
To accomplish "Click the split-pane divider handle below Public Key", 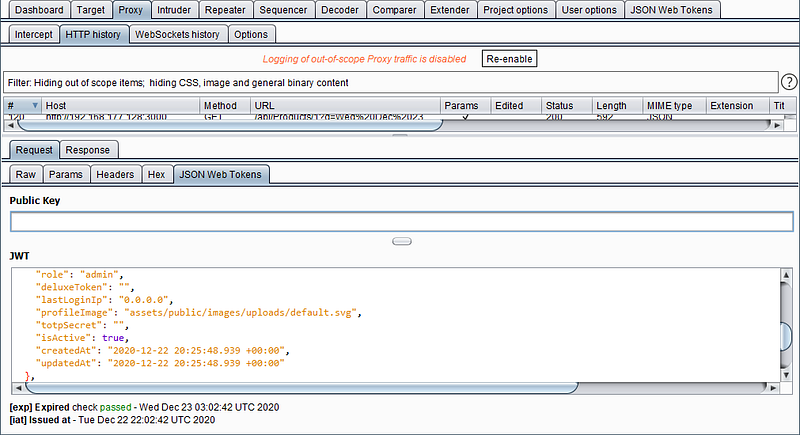I will 402,241.
